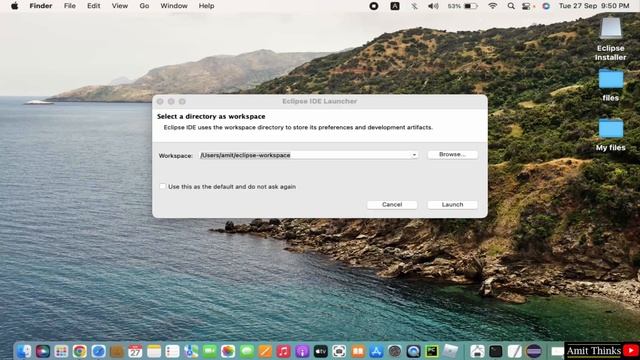Cancel the Eclipse IDE Launcher dialog
The image size is (640, 360).
pos(392,204)
